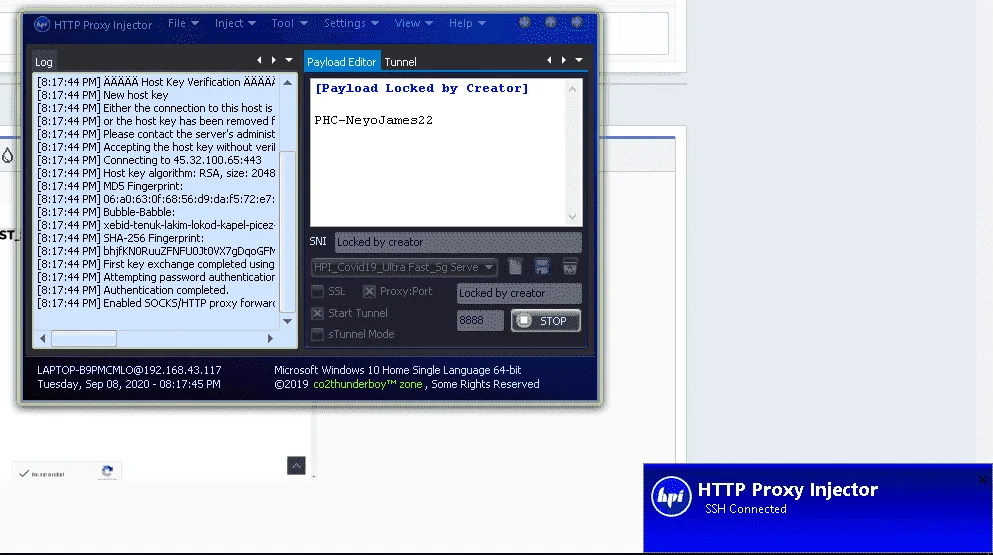
Task: Click the proxy field showing Locked by creator
Action: 519,293
